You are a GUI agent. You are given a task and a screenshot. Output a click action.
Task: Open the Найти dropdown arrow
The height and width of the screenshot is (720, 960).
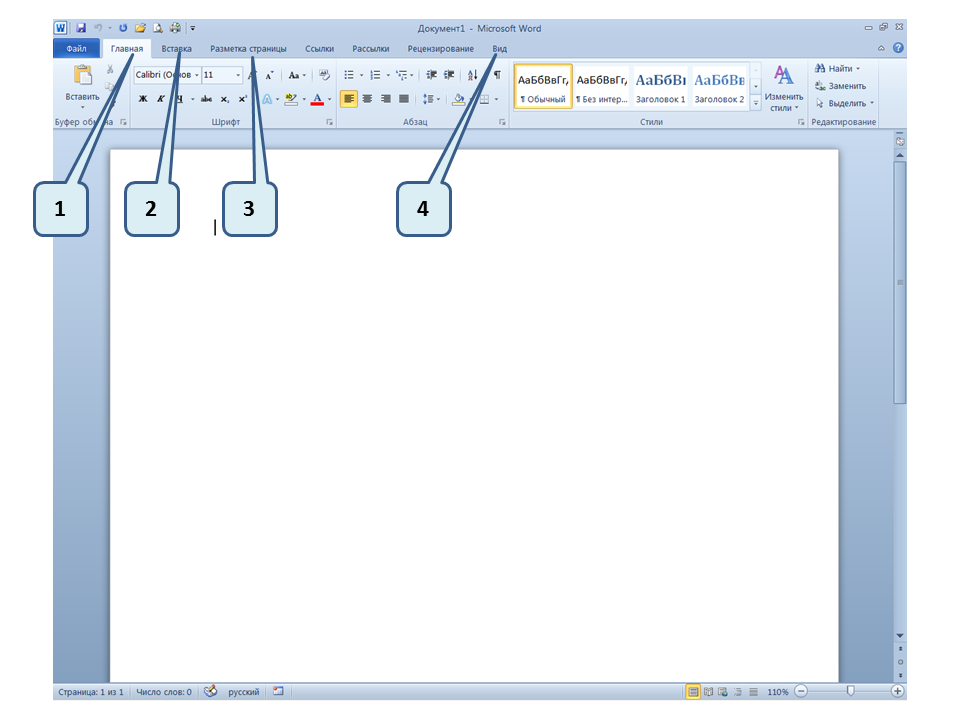coord(858,69)
